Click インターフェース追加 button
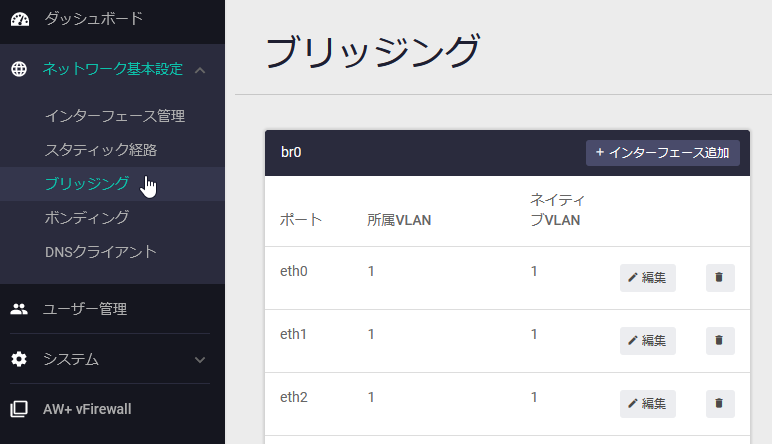 tap(663, 153)
